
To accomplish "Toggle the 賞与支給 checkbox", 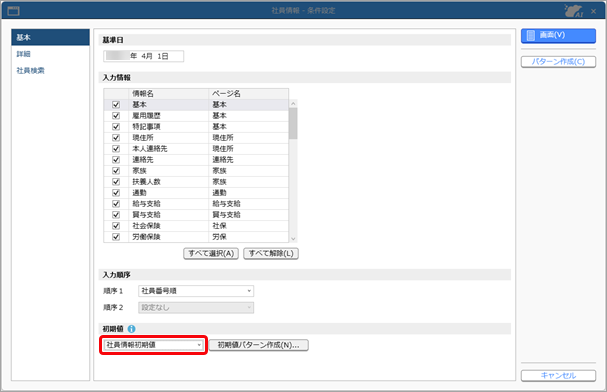I will 116,215.
